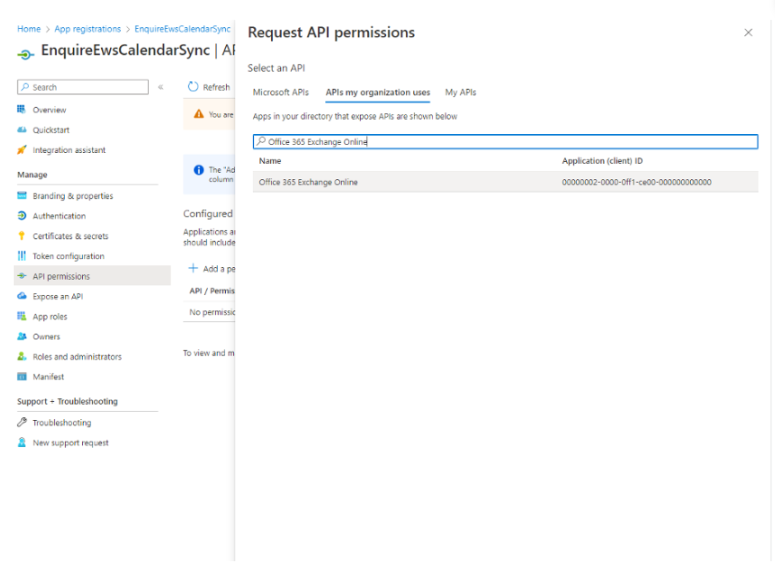Focus the sidebar Search field

point(83,87)
